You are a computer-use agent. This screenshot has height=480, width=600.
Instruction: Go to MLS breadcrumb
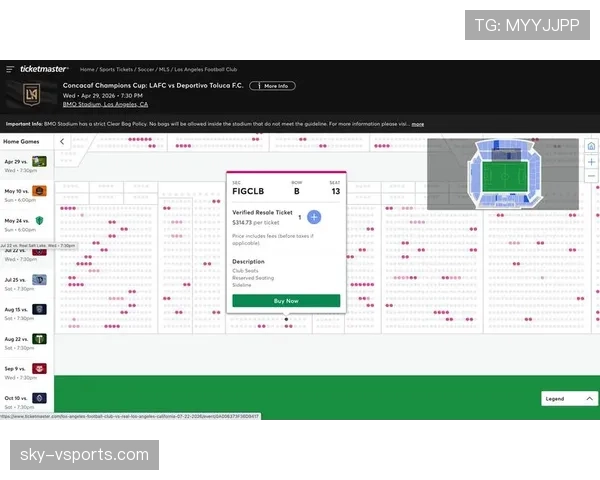(164, 69)
